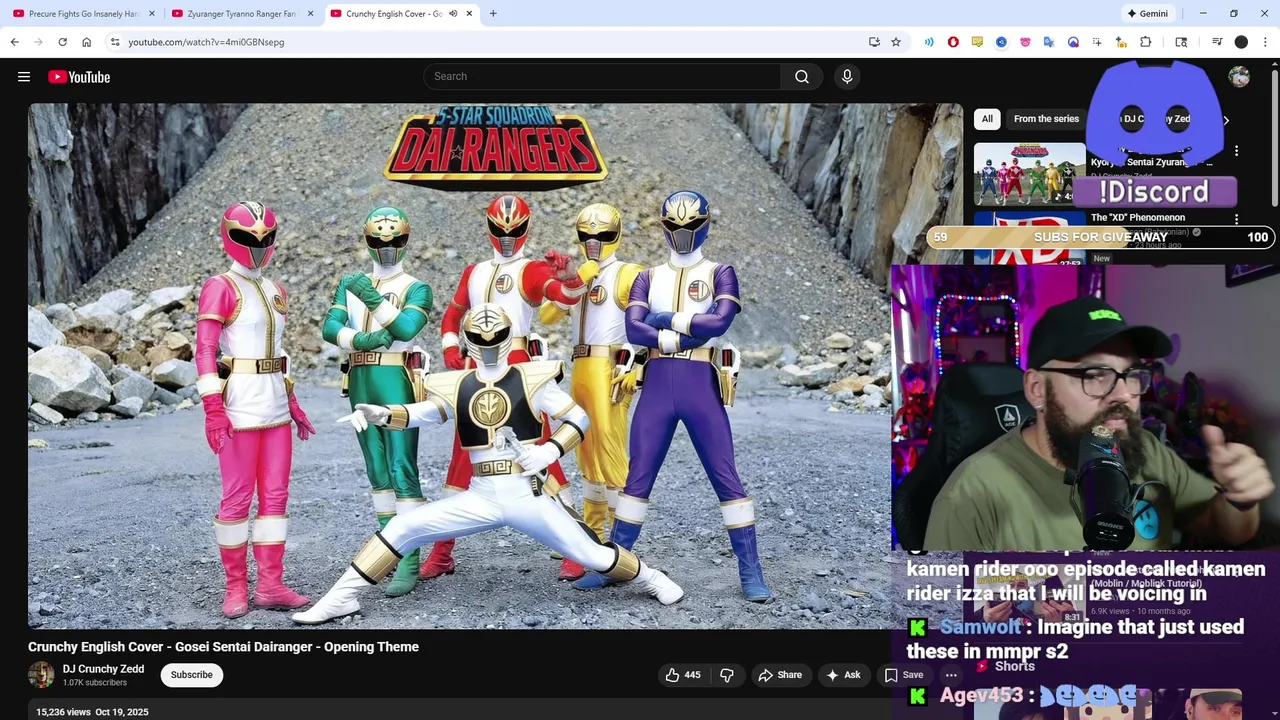Click the browser address bar URL
This screenshot has height=720, width=1280.
click(x=206, y=42)
